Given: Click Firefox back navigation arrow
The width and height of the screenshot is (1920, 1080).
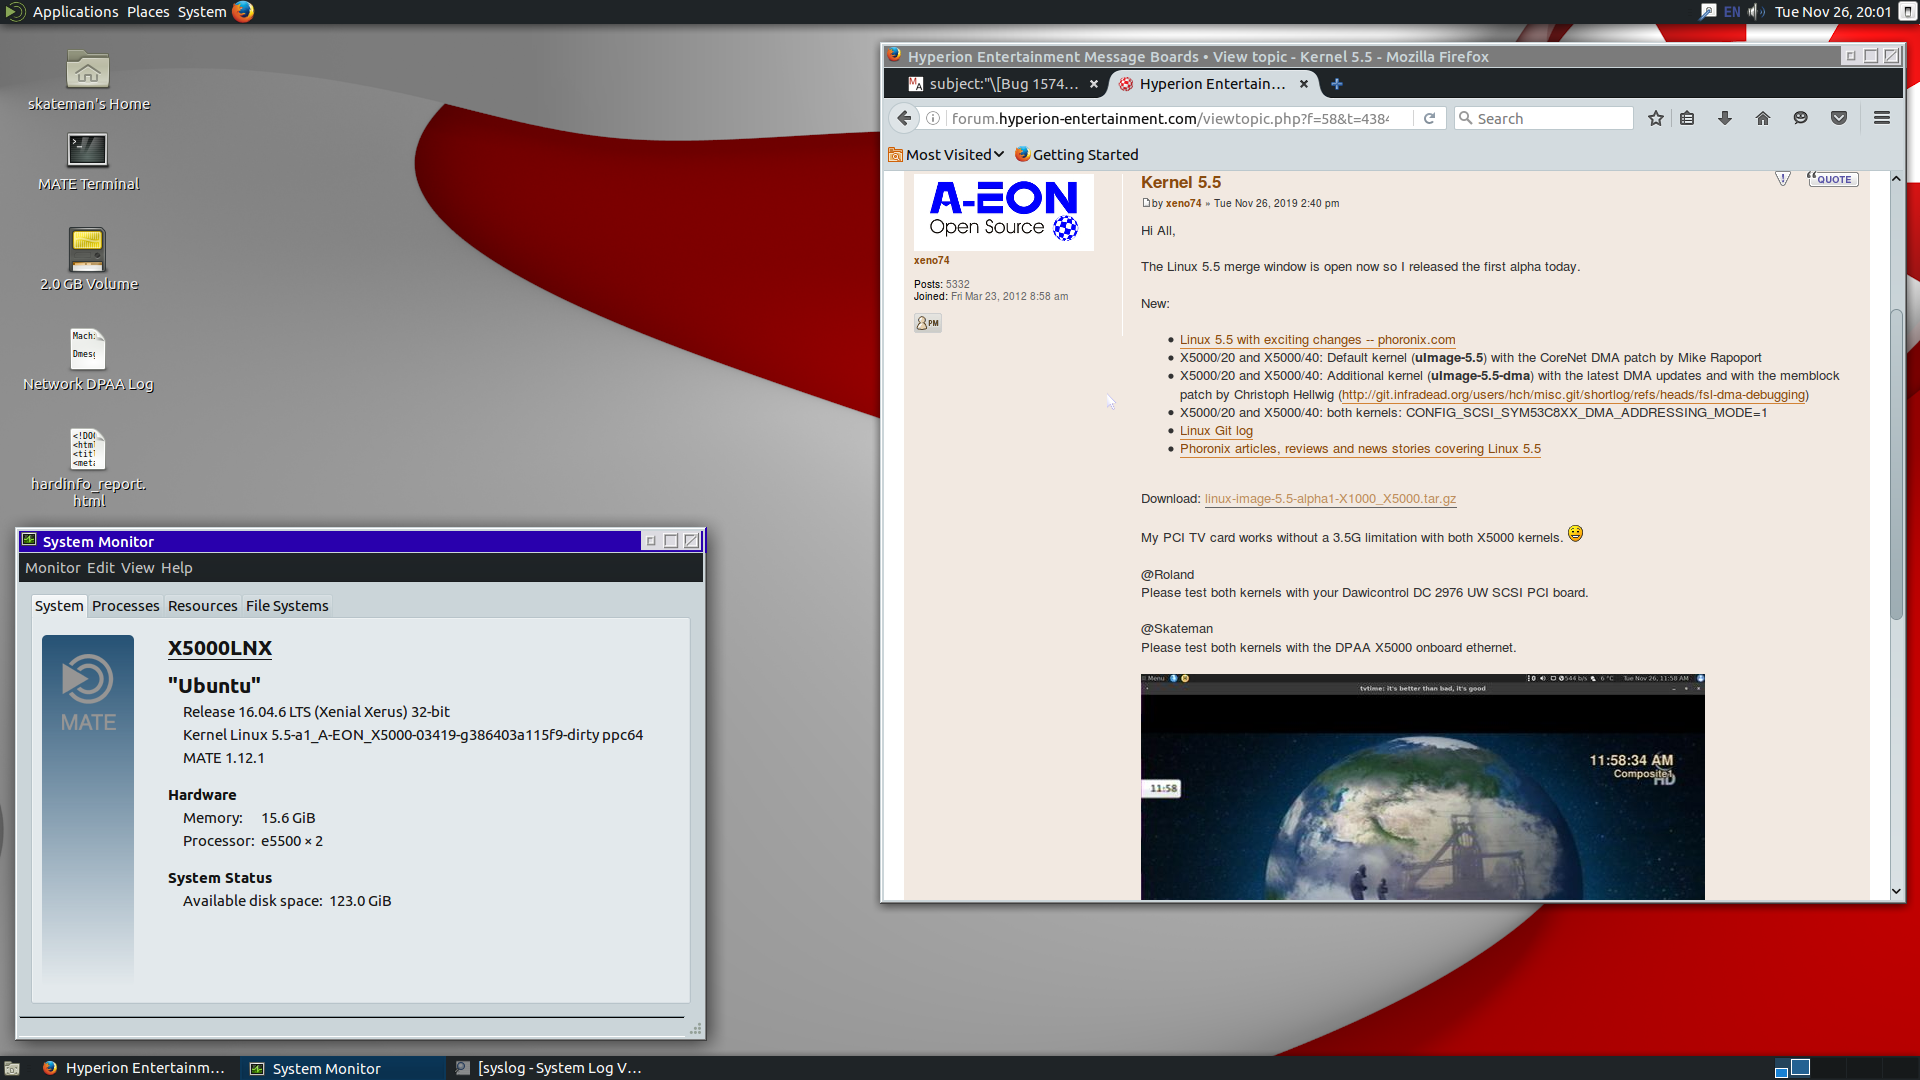Looking at the screenshot, I should [904, 118].
